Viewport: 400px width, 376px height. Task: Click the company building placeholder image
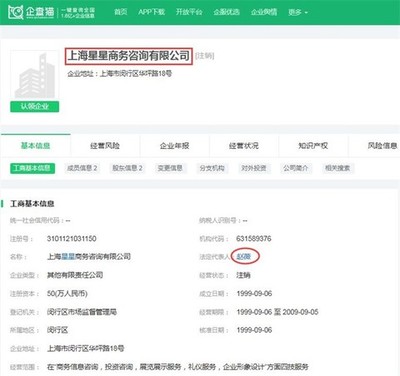(x=34, y=75)
